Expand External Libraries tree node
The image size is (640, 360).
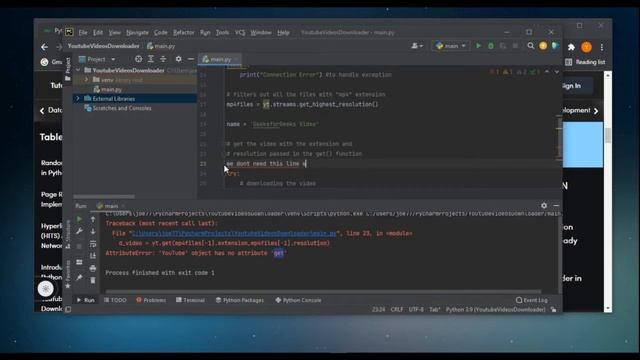(78, 98)
